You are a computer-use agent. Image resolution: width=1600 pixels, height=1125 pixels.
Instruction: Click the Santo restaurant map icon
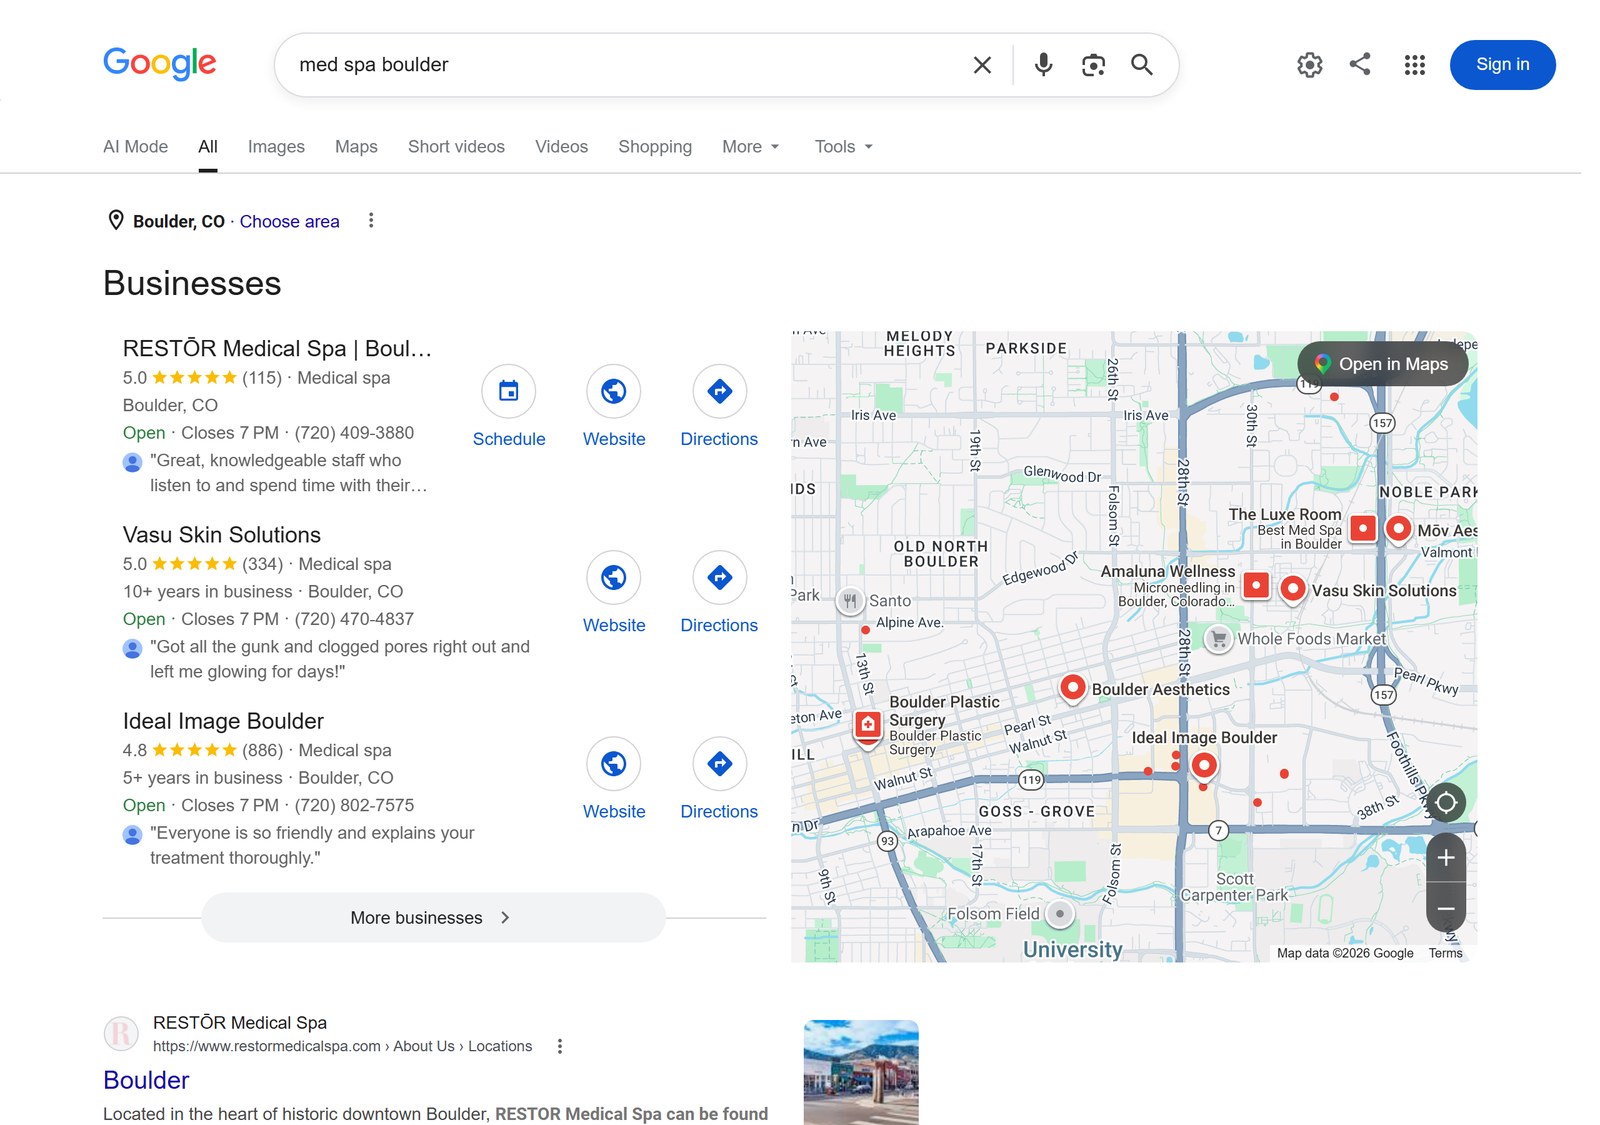pyautogui.click(x=850, y=600)
